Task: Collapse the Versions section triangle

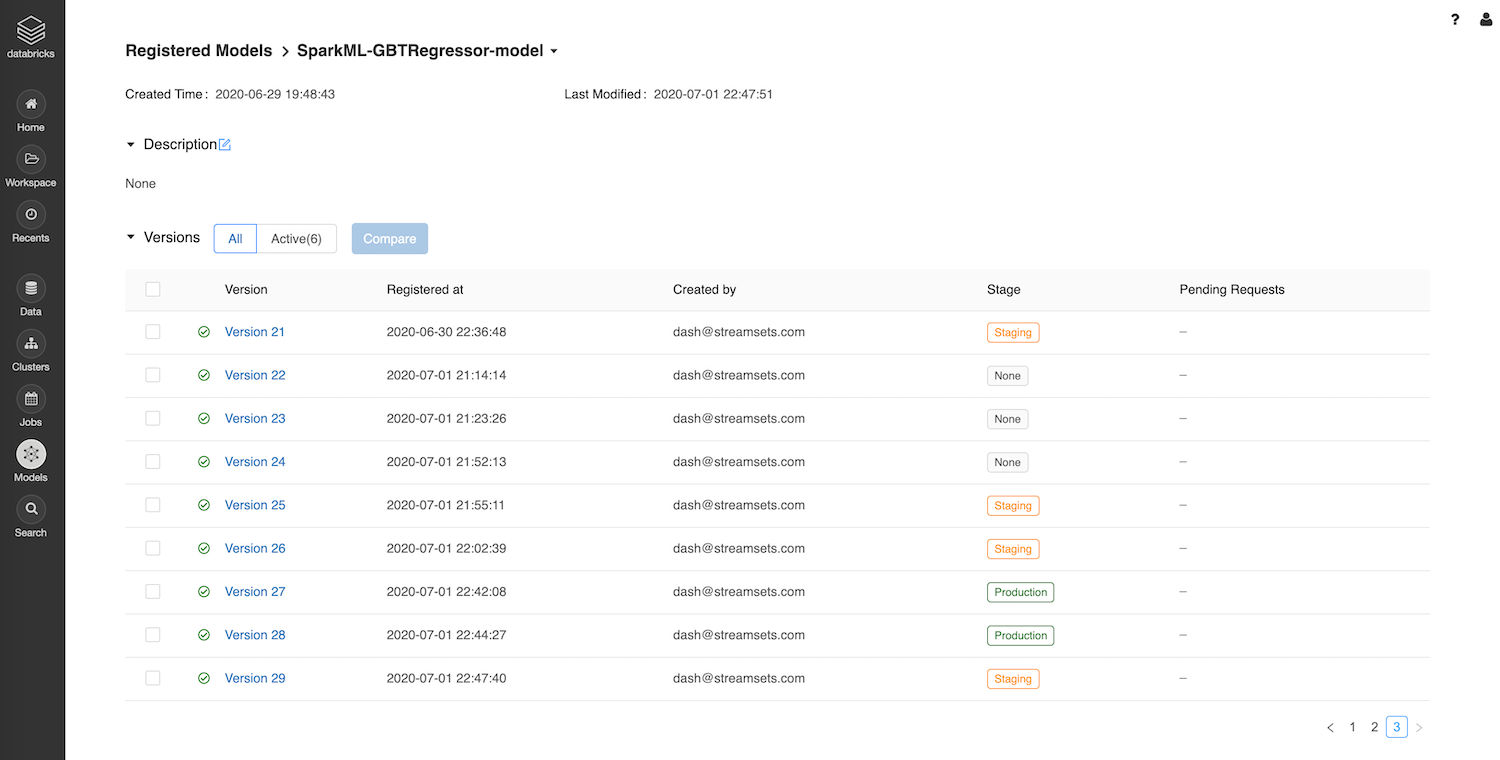Action: (130, 238)
